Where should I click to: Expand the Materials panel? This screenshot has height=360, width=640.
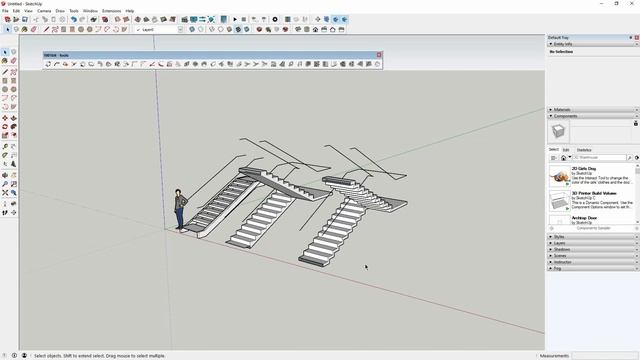pos(551,109)
